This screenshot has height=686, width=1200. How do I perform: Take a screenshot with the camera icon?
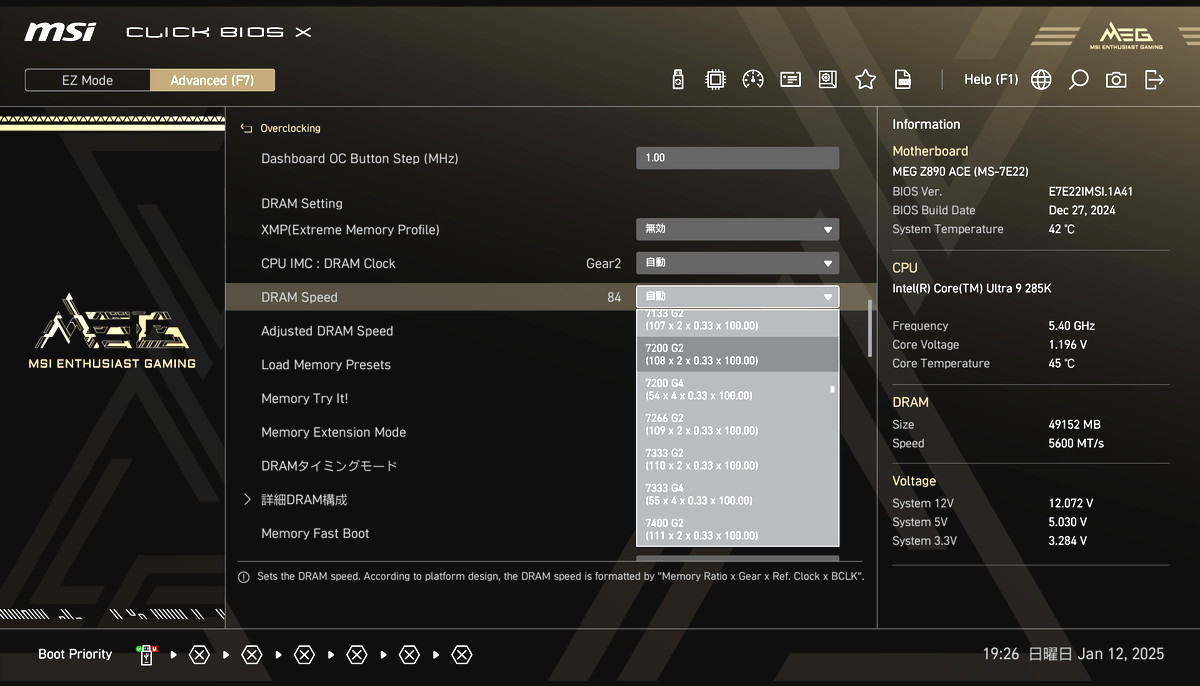coord(1116,80)
